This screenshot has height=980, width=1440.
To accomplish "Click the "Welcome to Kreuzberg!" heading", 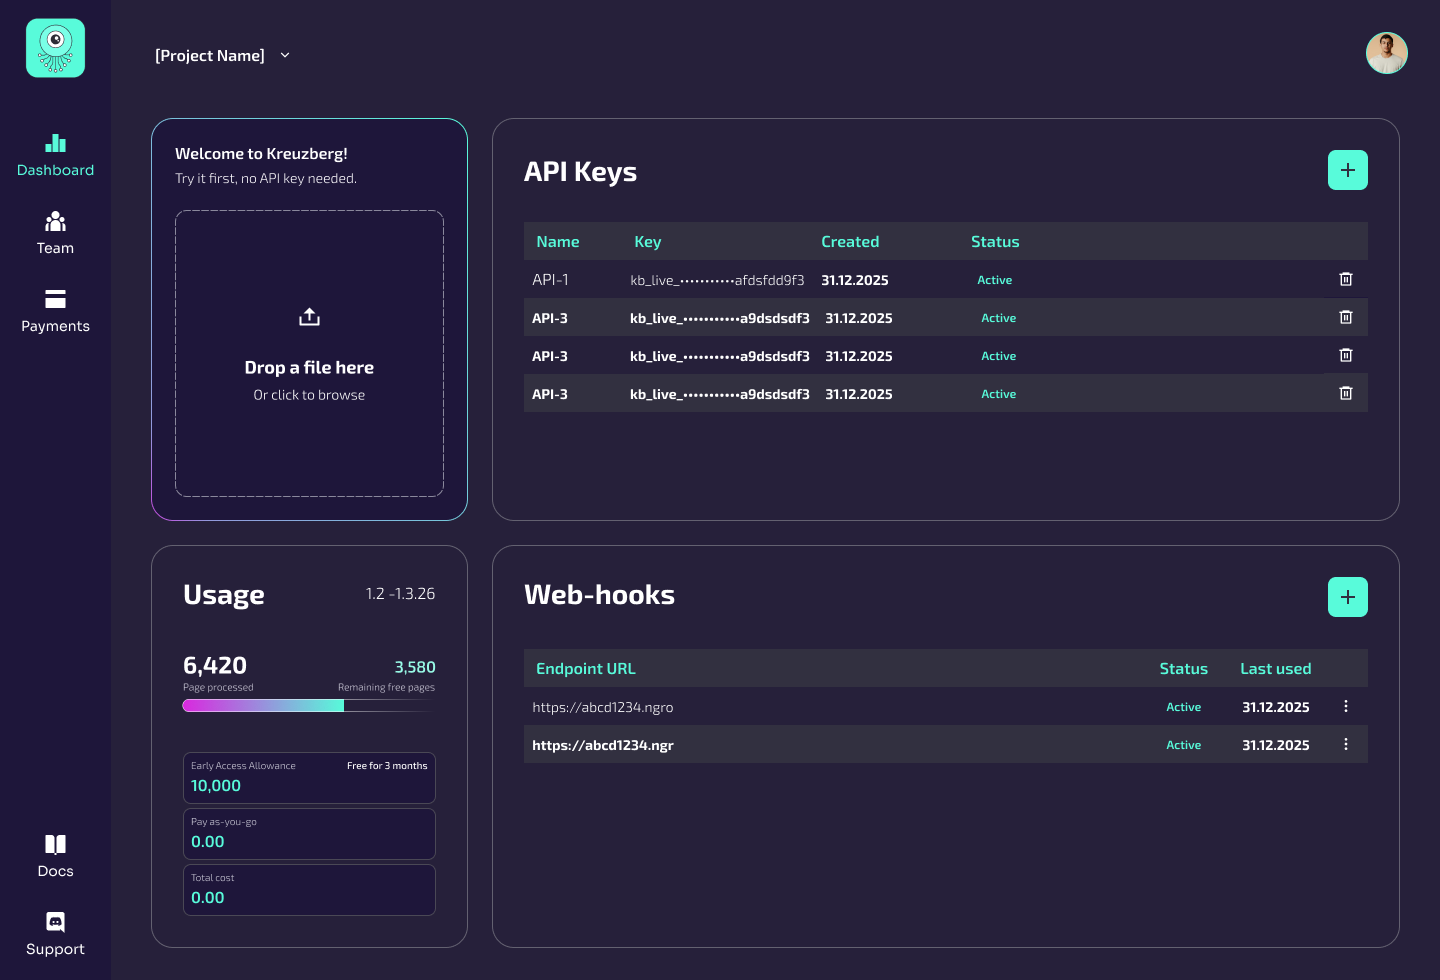I will pos(261,153).
